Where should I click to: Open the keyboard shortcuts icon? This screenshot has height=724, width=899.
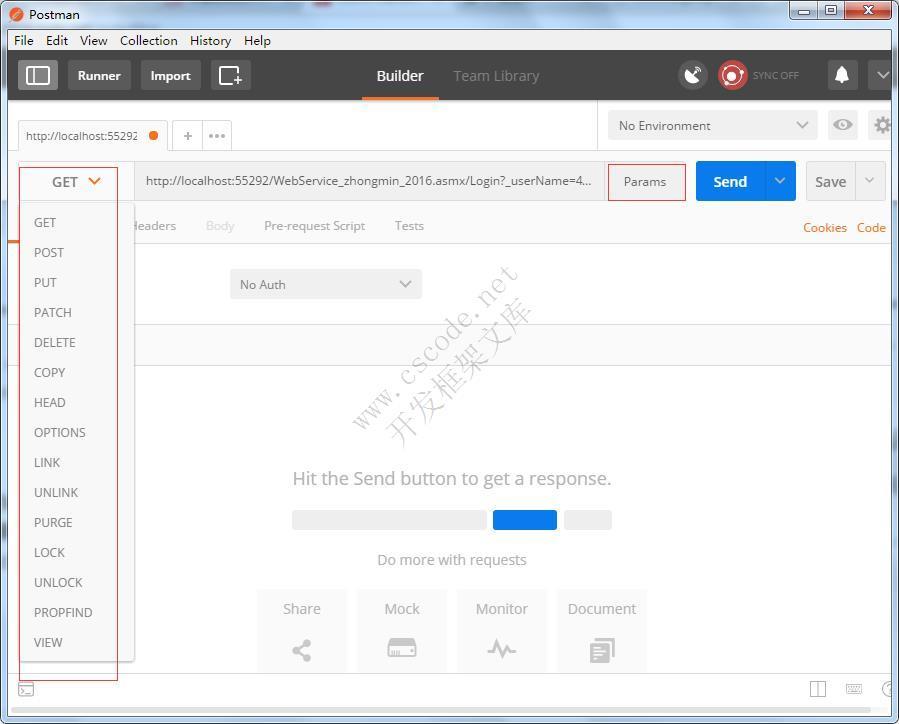(854, 689)
